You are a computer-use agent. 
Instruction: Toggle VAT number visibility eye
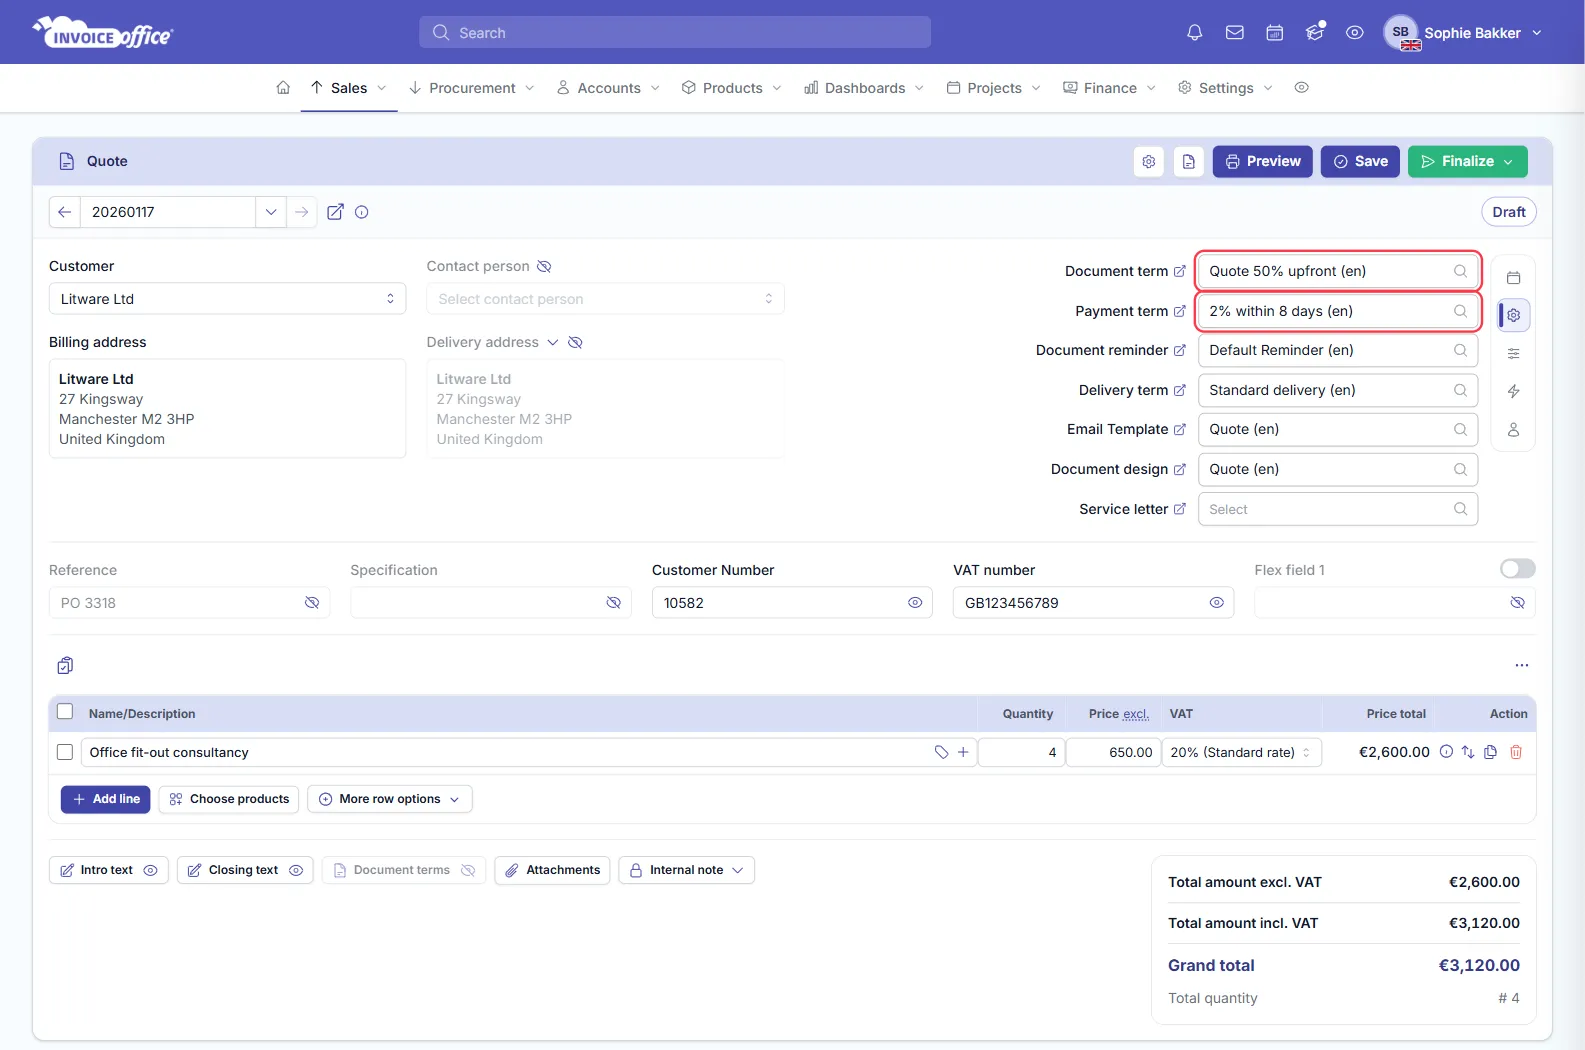coord(1217,603)
